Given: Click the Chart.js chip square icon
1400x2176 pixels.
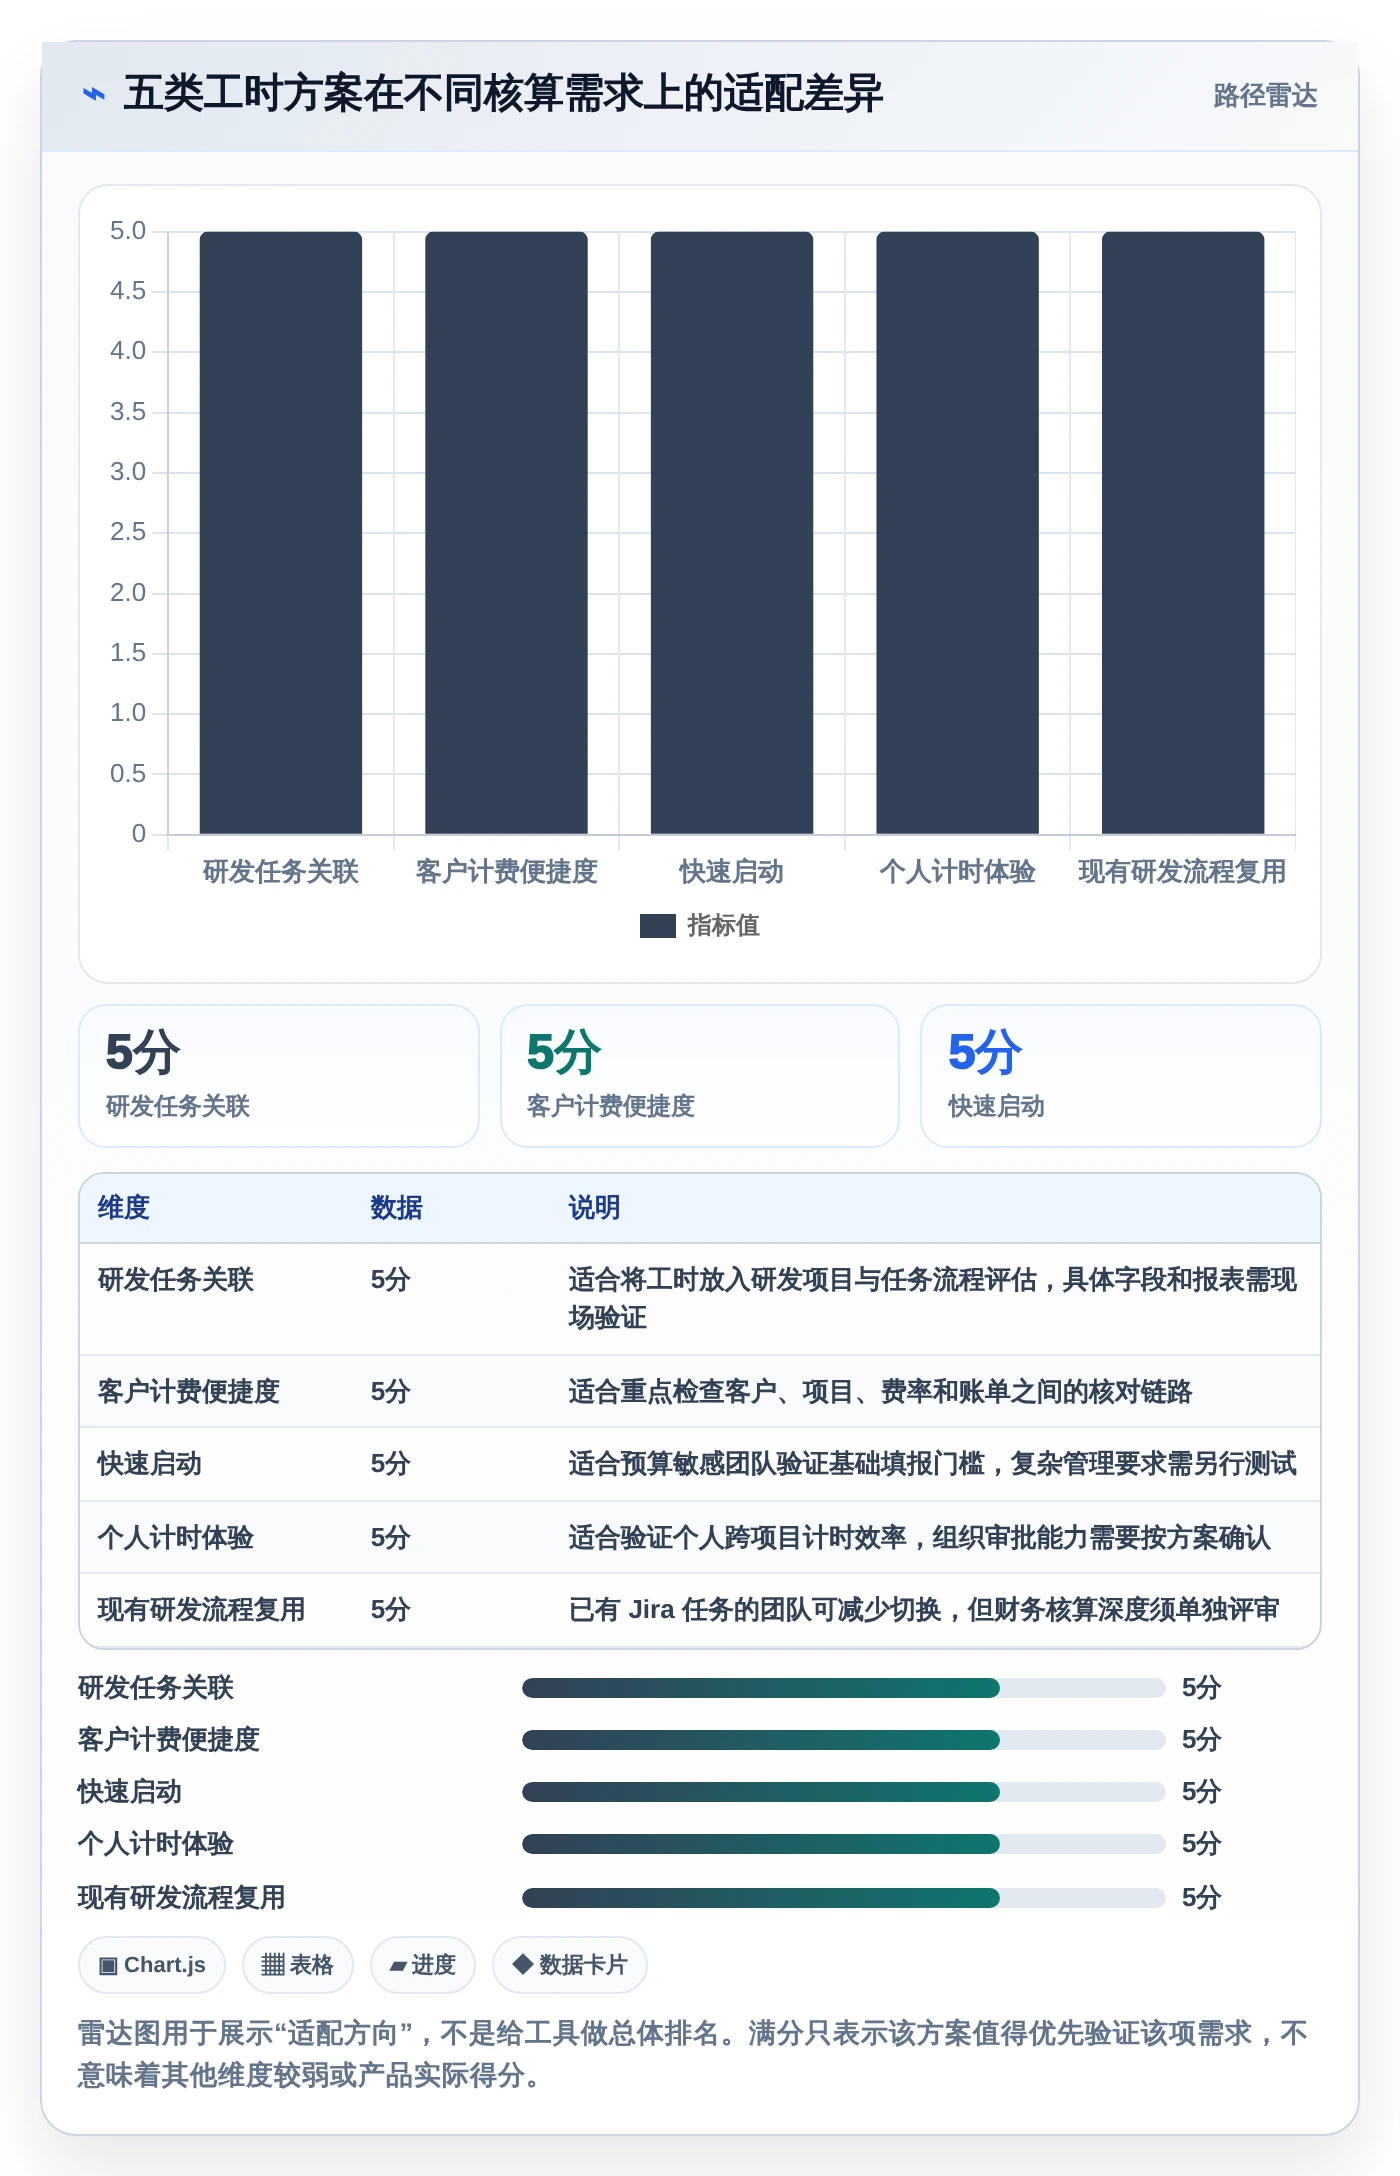Looking at the screenshot, I should click(x=108, y=1966).
